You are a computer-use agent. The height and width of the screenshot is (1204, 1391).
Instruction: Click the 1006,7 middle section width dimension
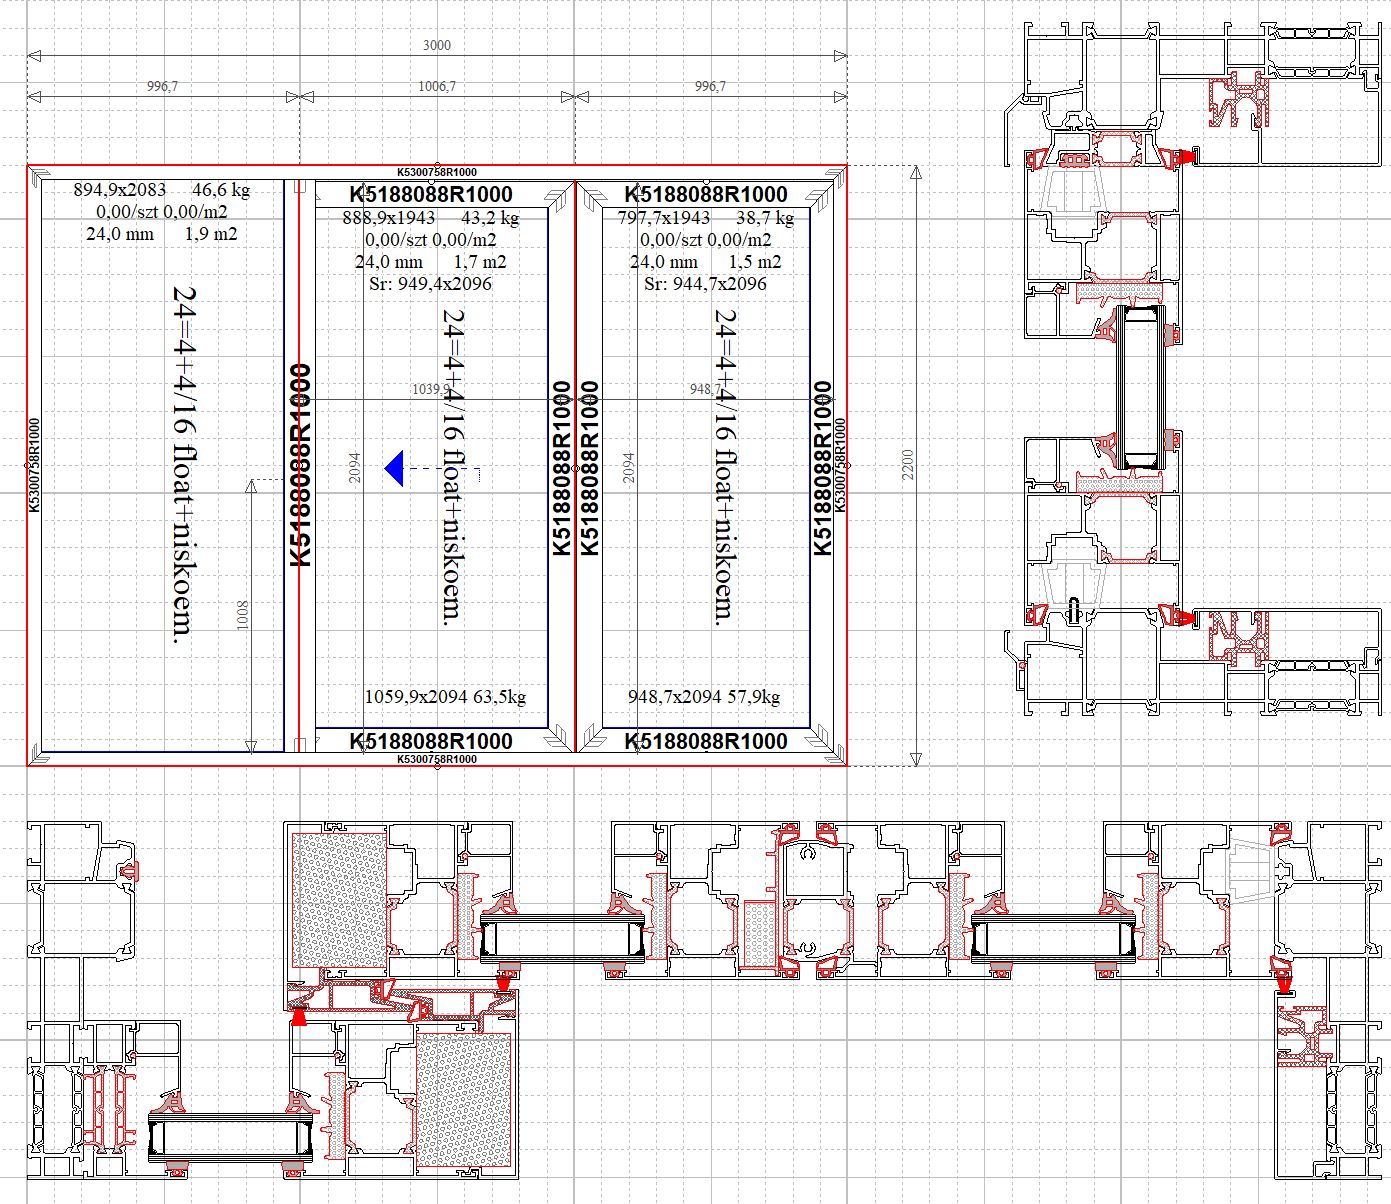point(436,87)
